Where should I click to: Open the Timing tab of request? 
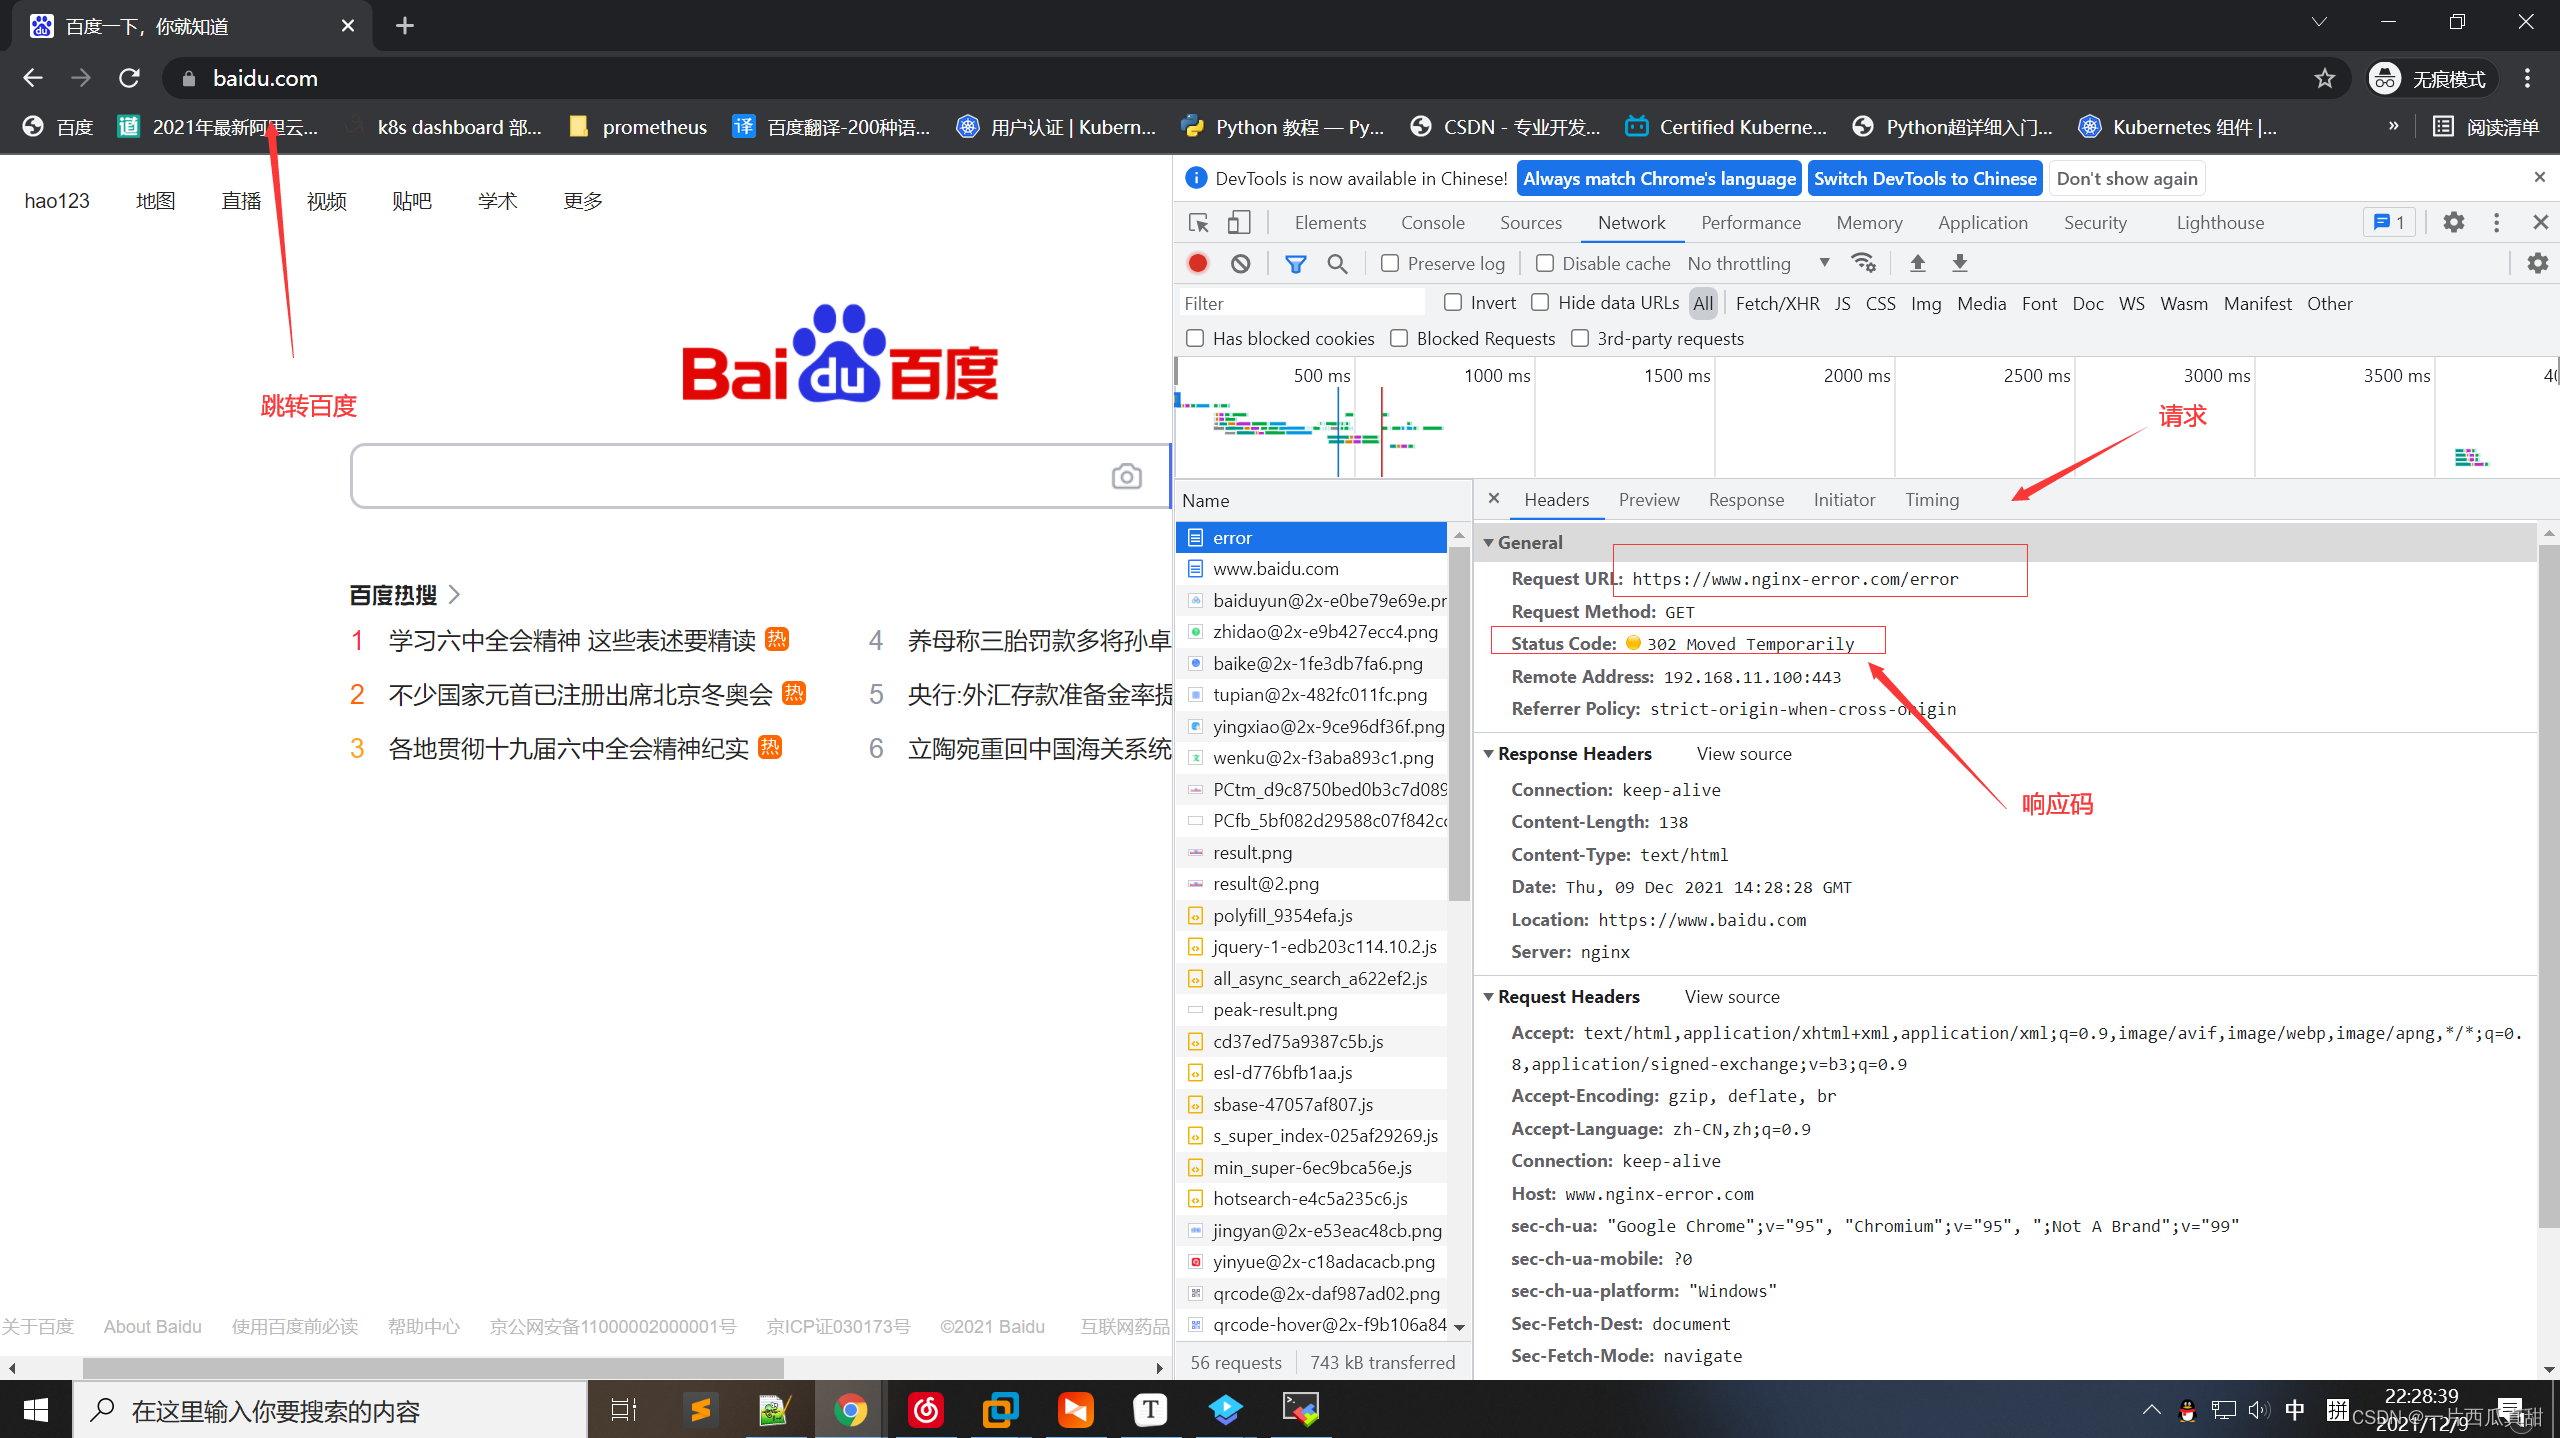1931,499
